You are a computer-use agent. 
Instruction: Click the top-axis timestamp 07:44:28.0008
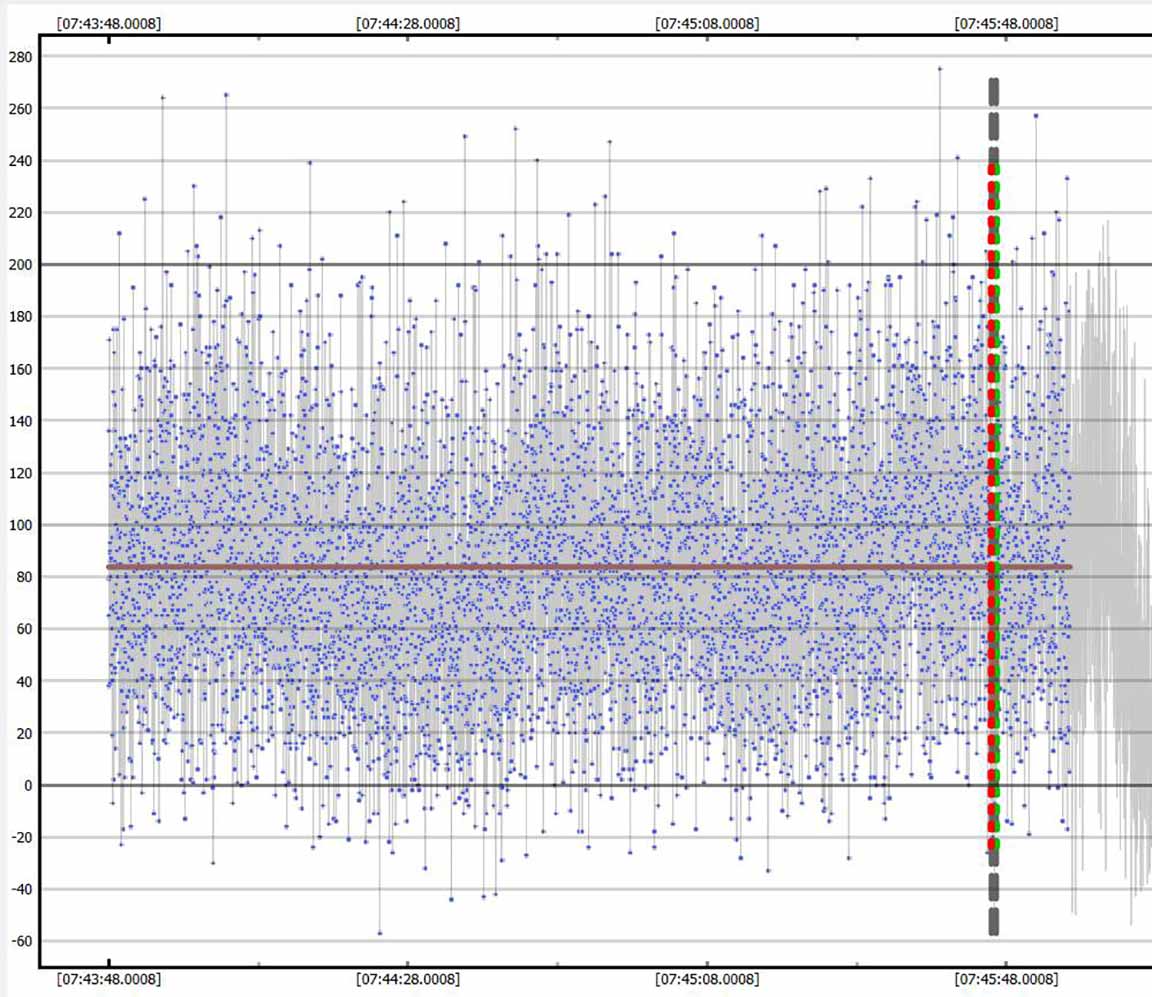point(408,23)
